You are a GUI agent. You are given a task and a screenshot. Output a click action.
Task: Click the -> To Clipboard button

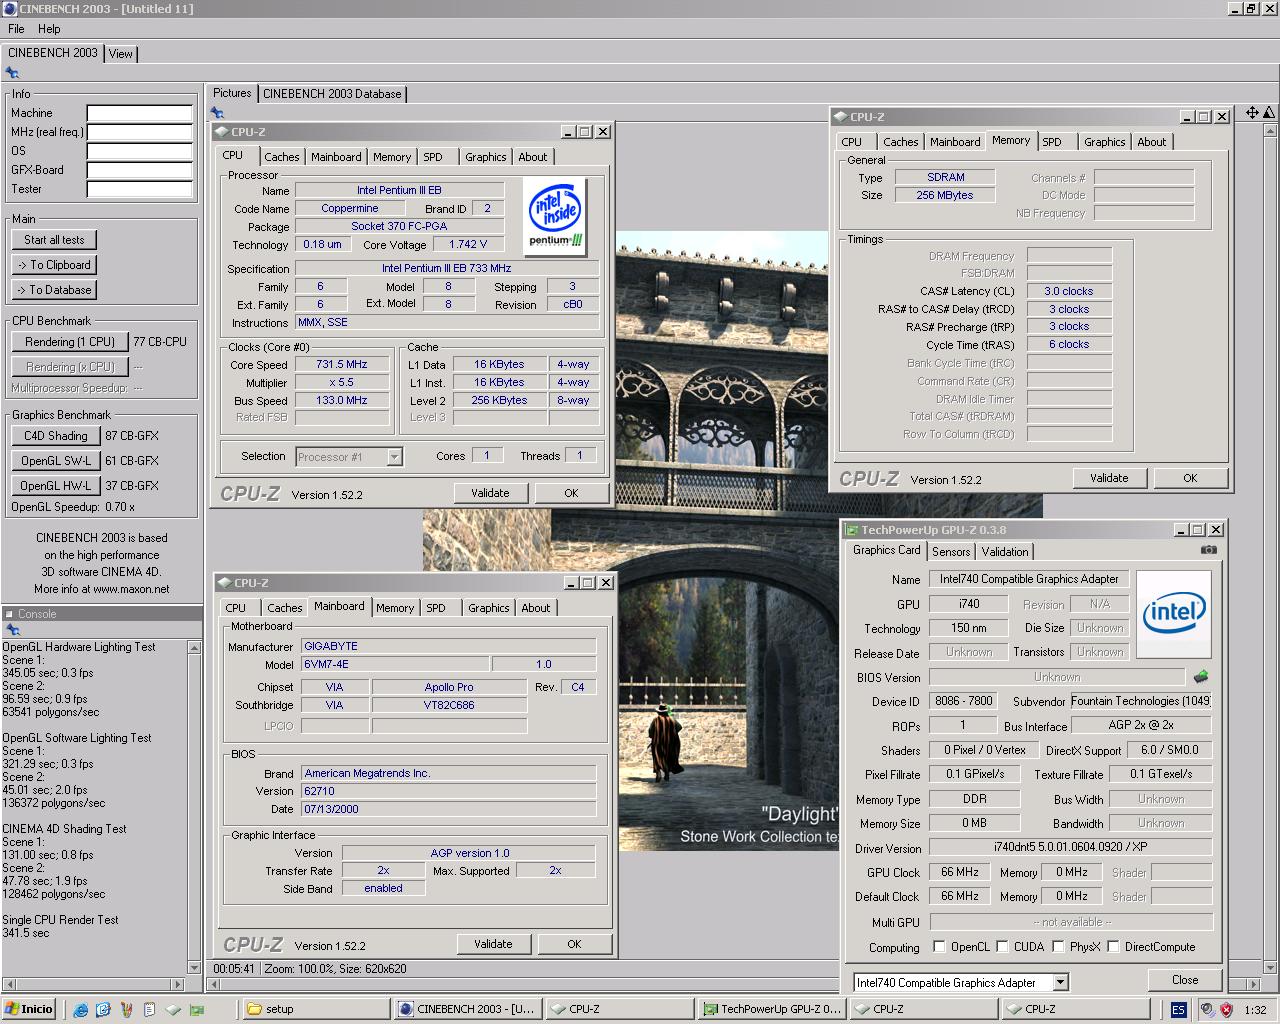coord(54,265)
